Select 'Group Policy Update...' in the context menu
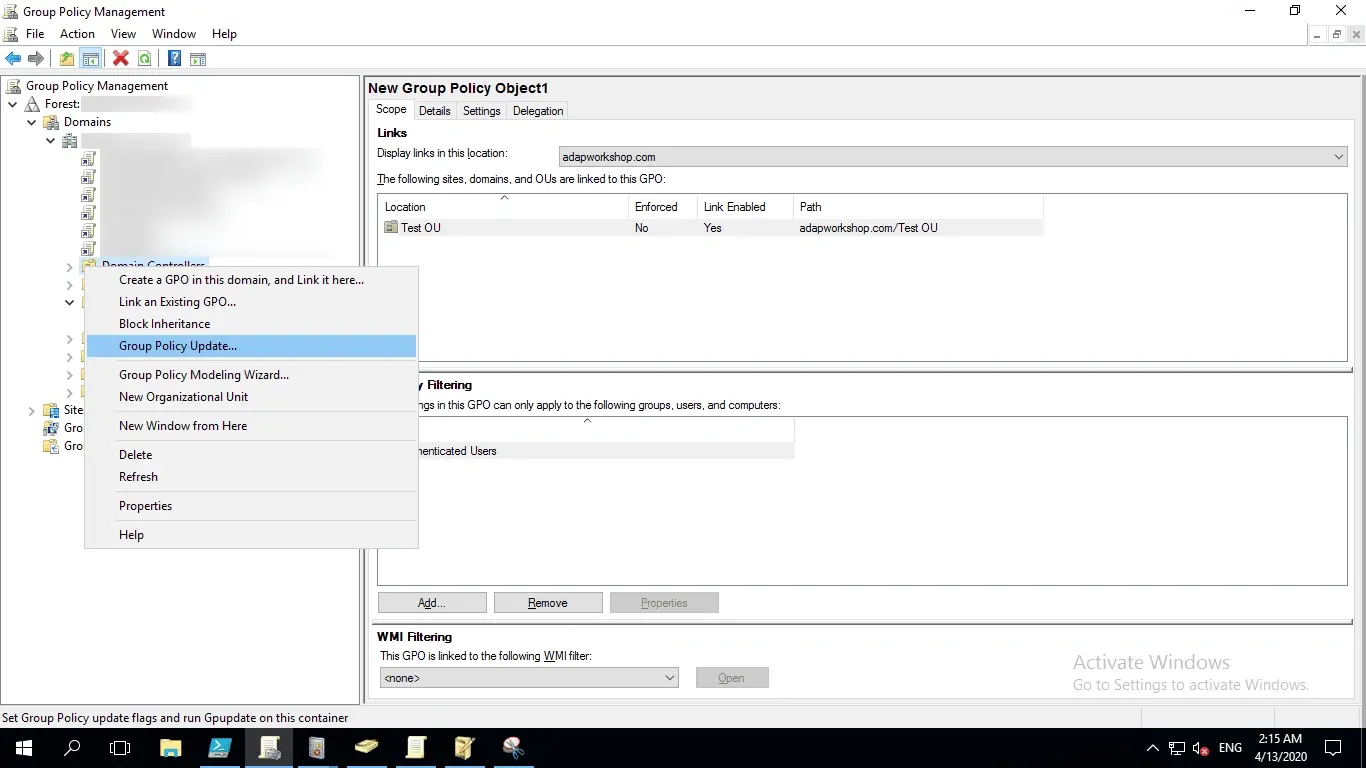The width and height of the screenshot is (1366, 768). 251,346
